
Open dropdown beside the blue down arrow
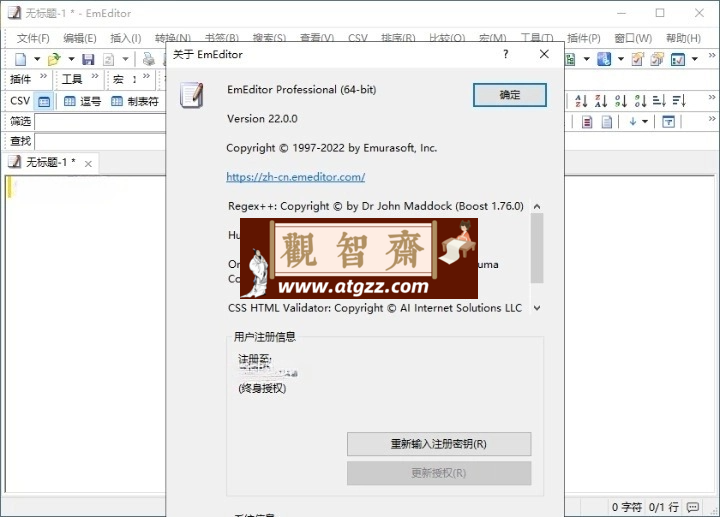point(645,122)
